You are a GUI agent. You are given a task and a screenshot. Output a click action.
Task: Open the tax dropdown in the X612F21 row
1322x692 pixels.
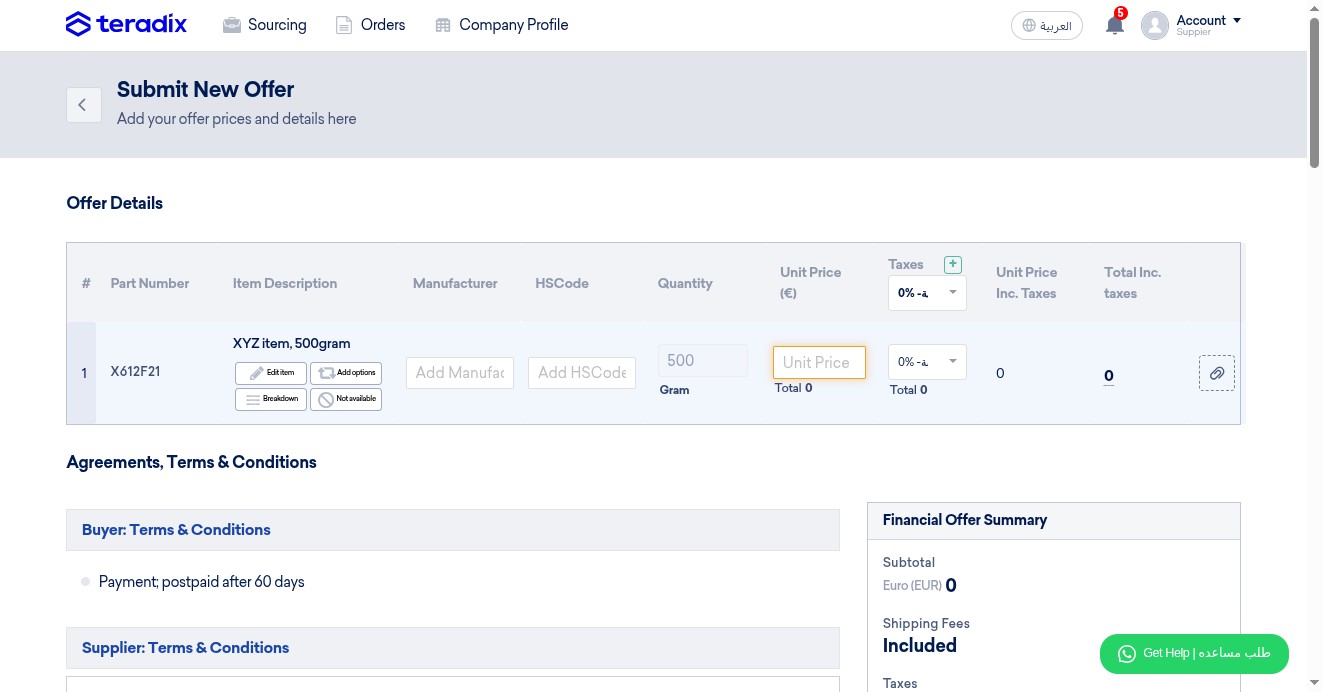[927, 362]
